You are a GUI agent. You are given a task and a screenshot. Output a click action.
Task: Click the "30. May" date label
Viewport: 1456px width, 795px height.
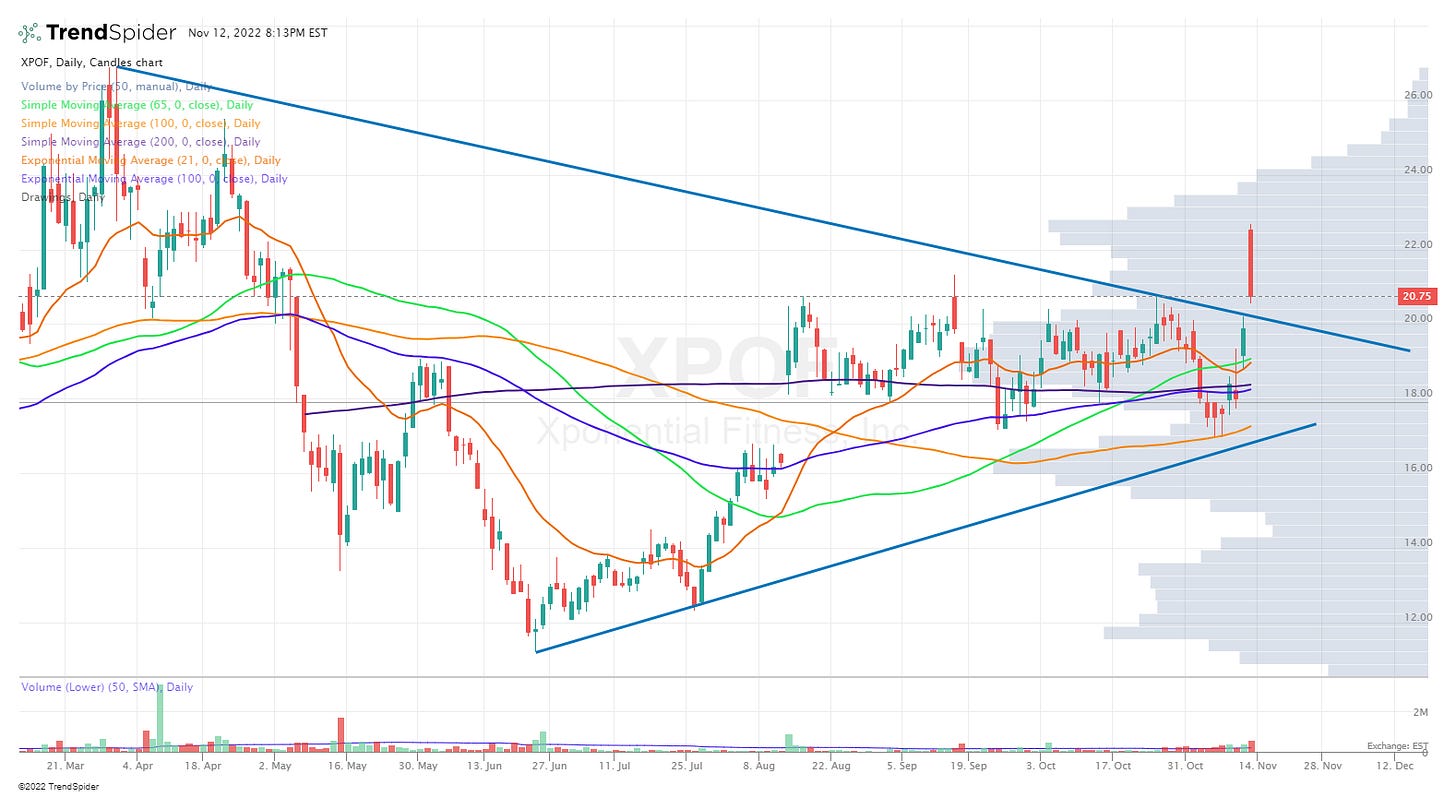(418, 765)
